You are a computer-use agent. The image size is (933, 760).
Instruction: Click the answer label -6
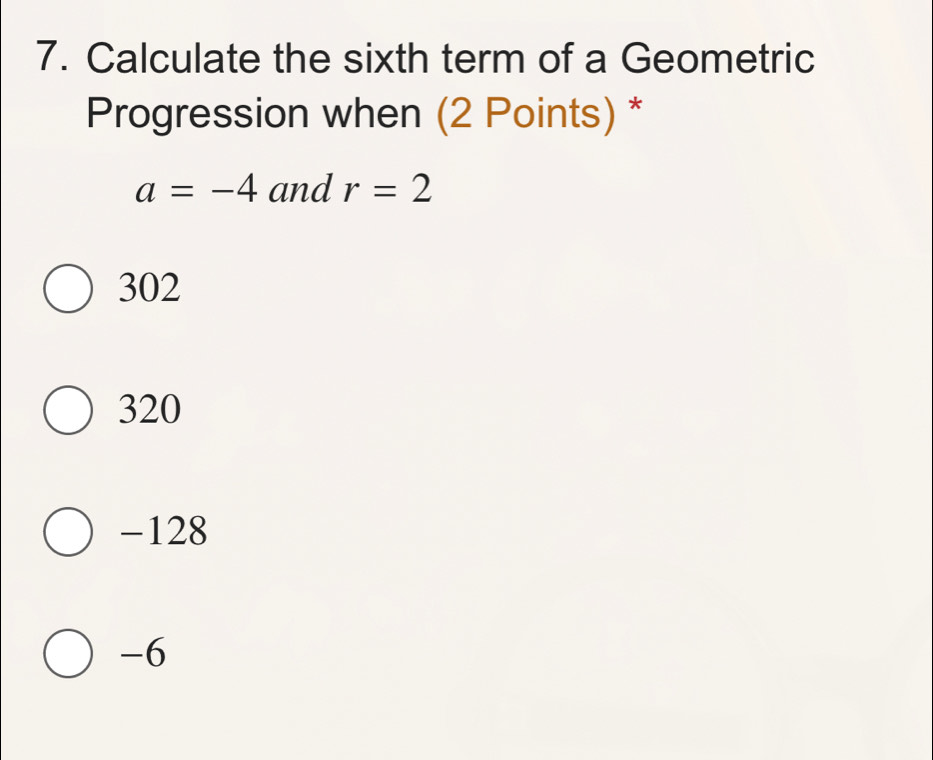coord(143,655)
